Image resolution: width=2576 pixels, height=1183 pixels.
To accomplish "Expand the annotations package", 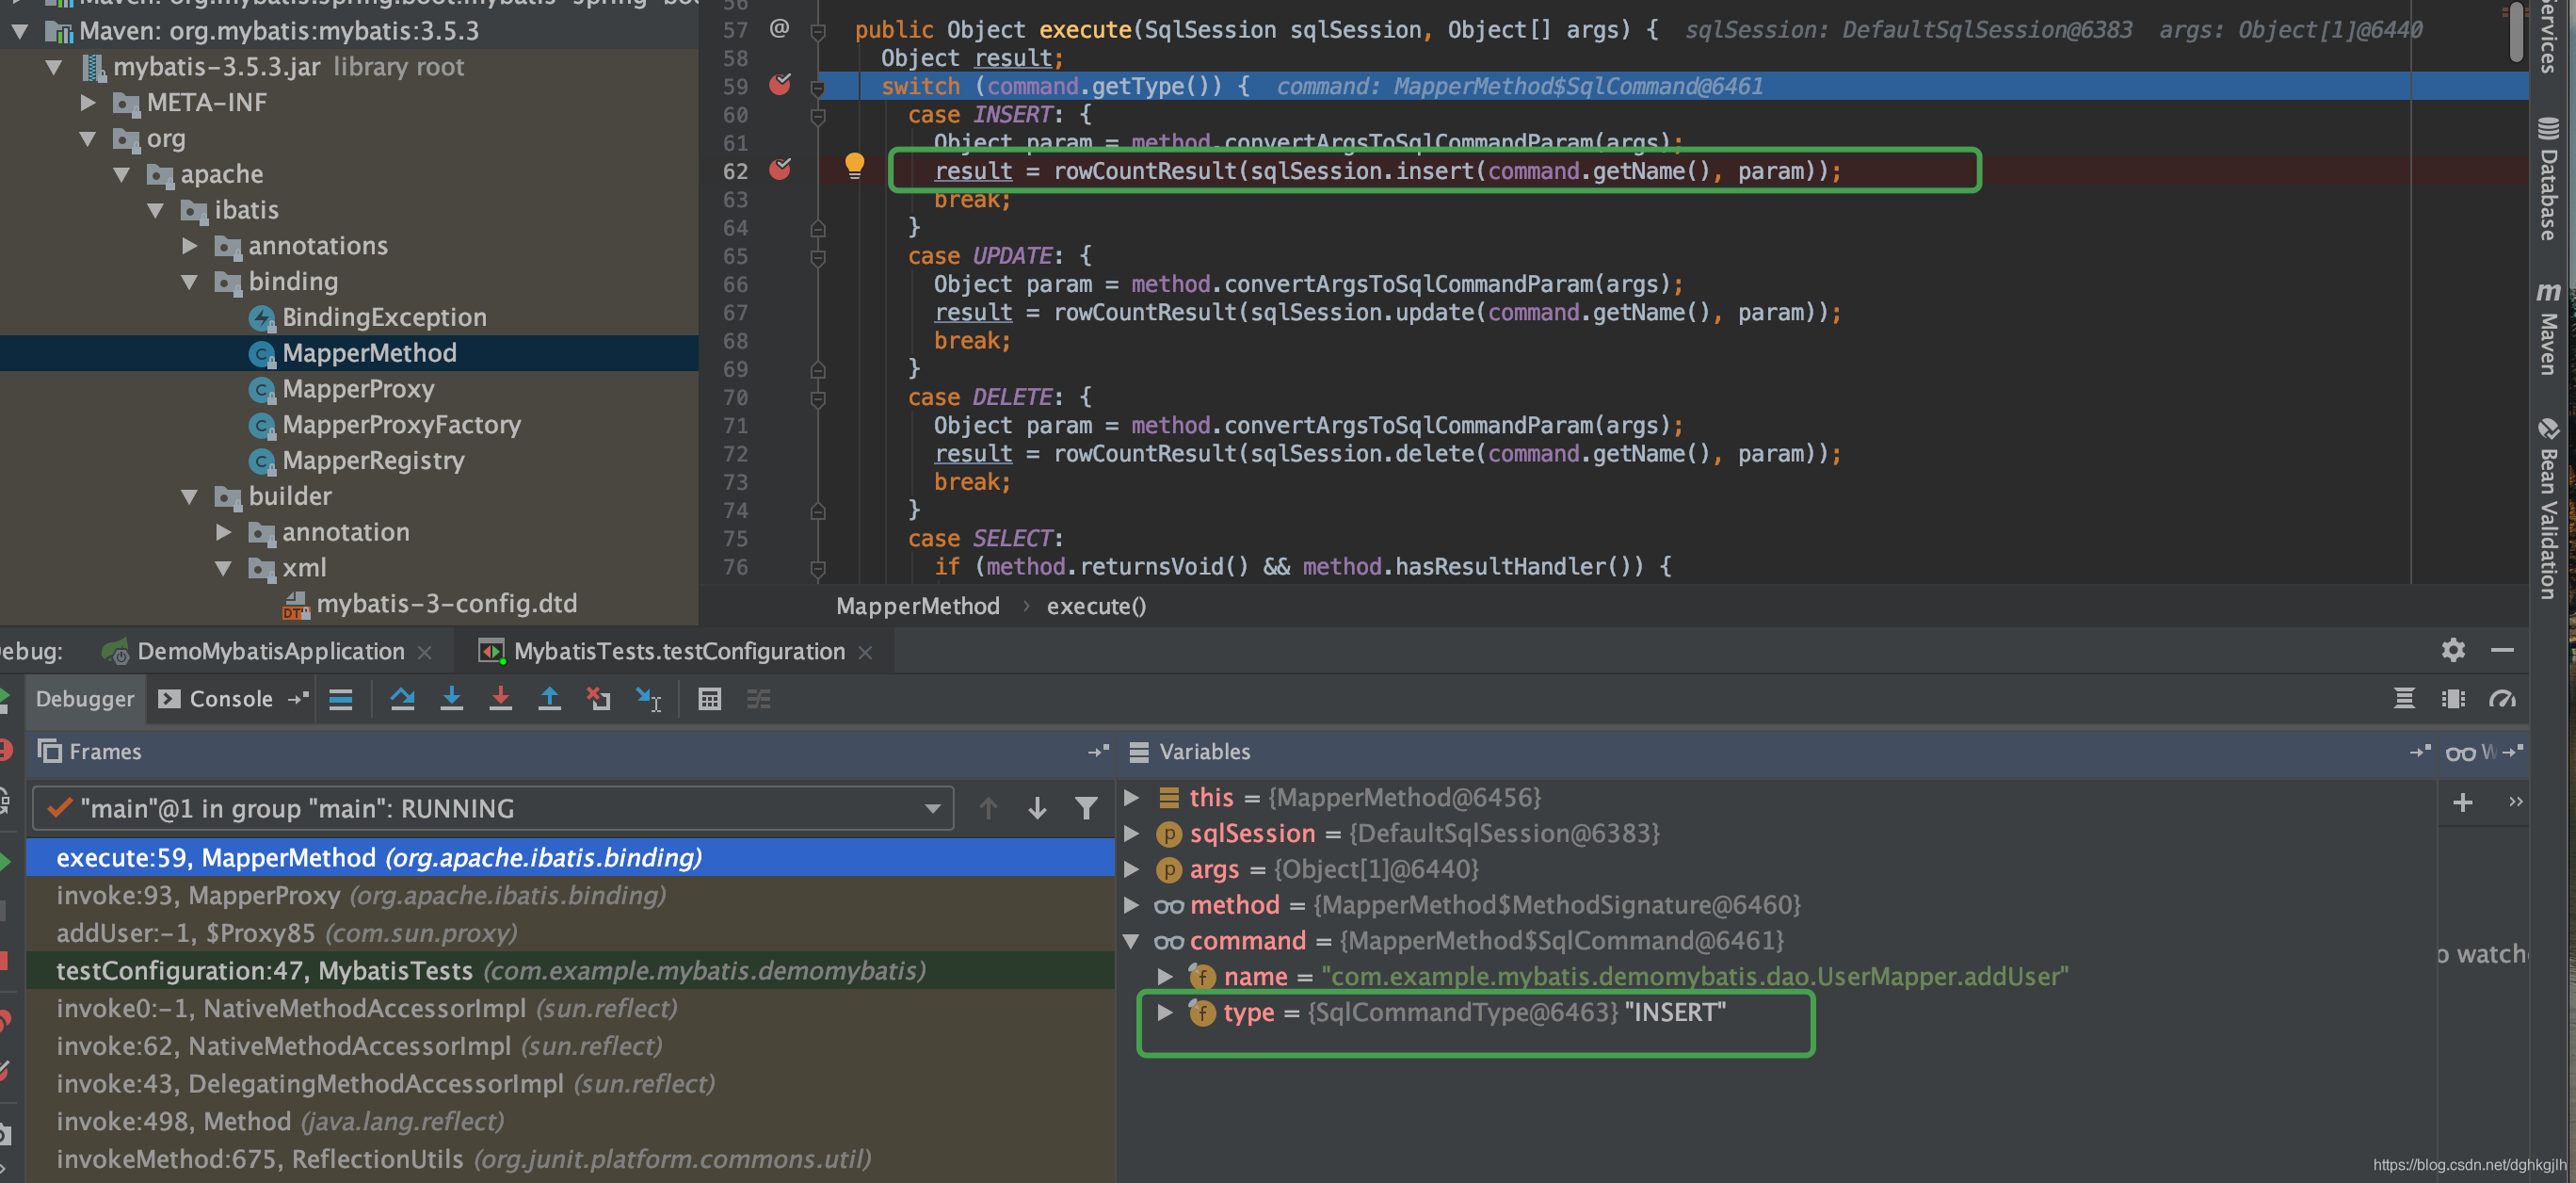I will (189, 246).
